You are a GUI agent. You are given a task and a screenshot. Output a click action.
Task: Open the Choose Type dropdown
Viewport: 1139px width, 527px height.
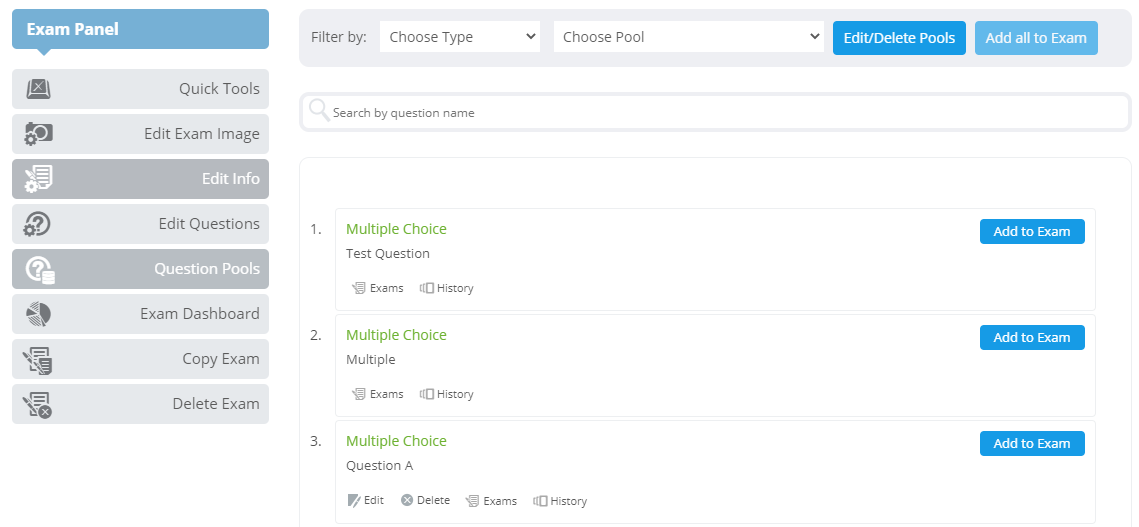(460, 37)
